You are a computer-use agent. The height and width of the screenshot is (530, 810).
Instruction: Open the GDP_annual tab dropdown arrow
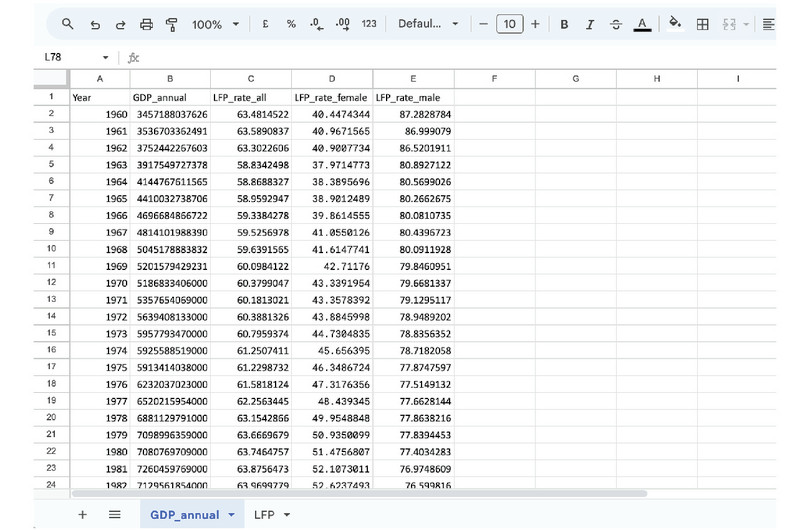point(231,515)
